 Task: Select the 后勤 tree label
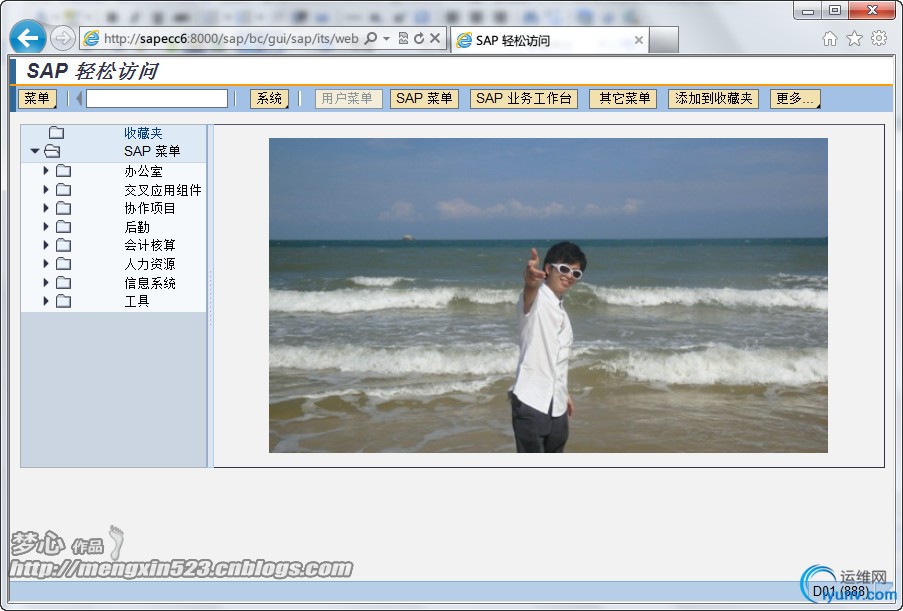tap(137, 227)
